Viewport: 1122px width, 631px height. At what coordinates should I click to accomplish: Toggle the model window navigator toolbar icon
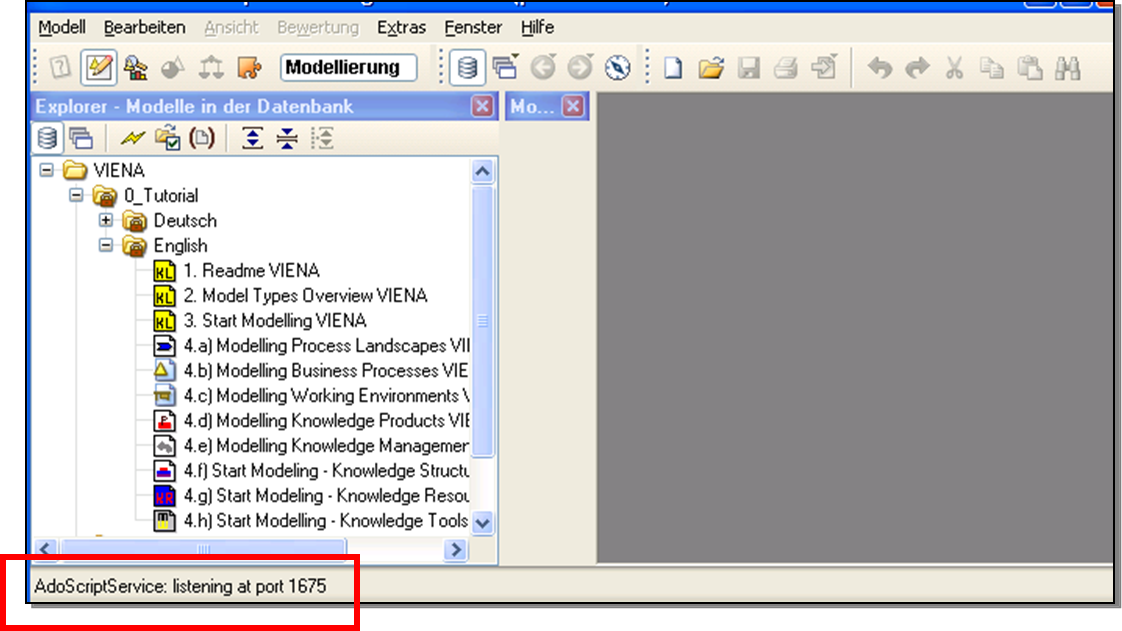(x=505, y=68)
